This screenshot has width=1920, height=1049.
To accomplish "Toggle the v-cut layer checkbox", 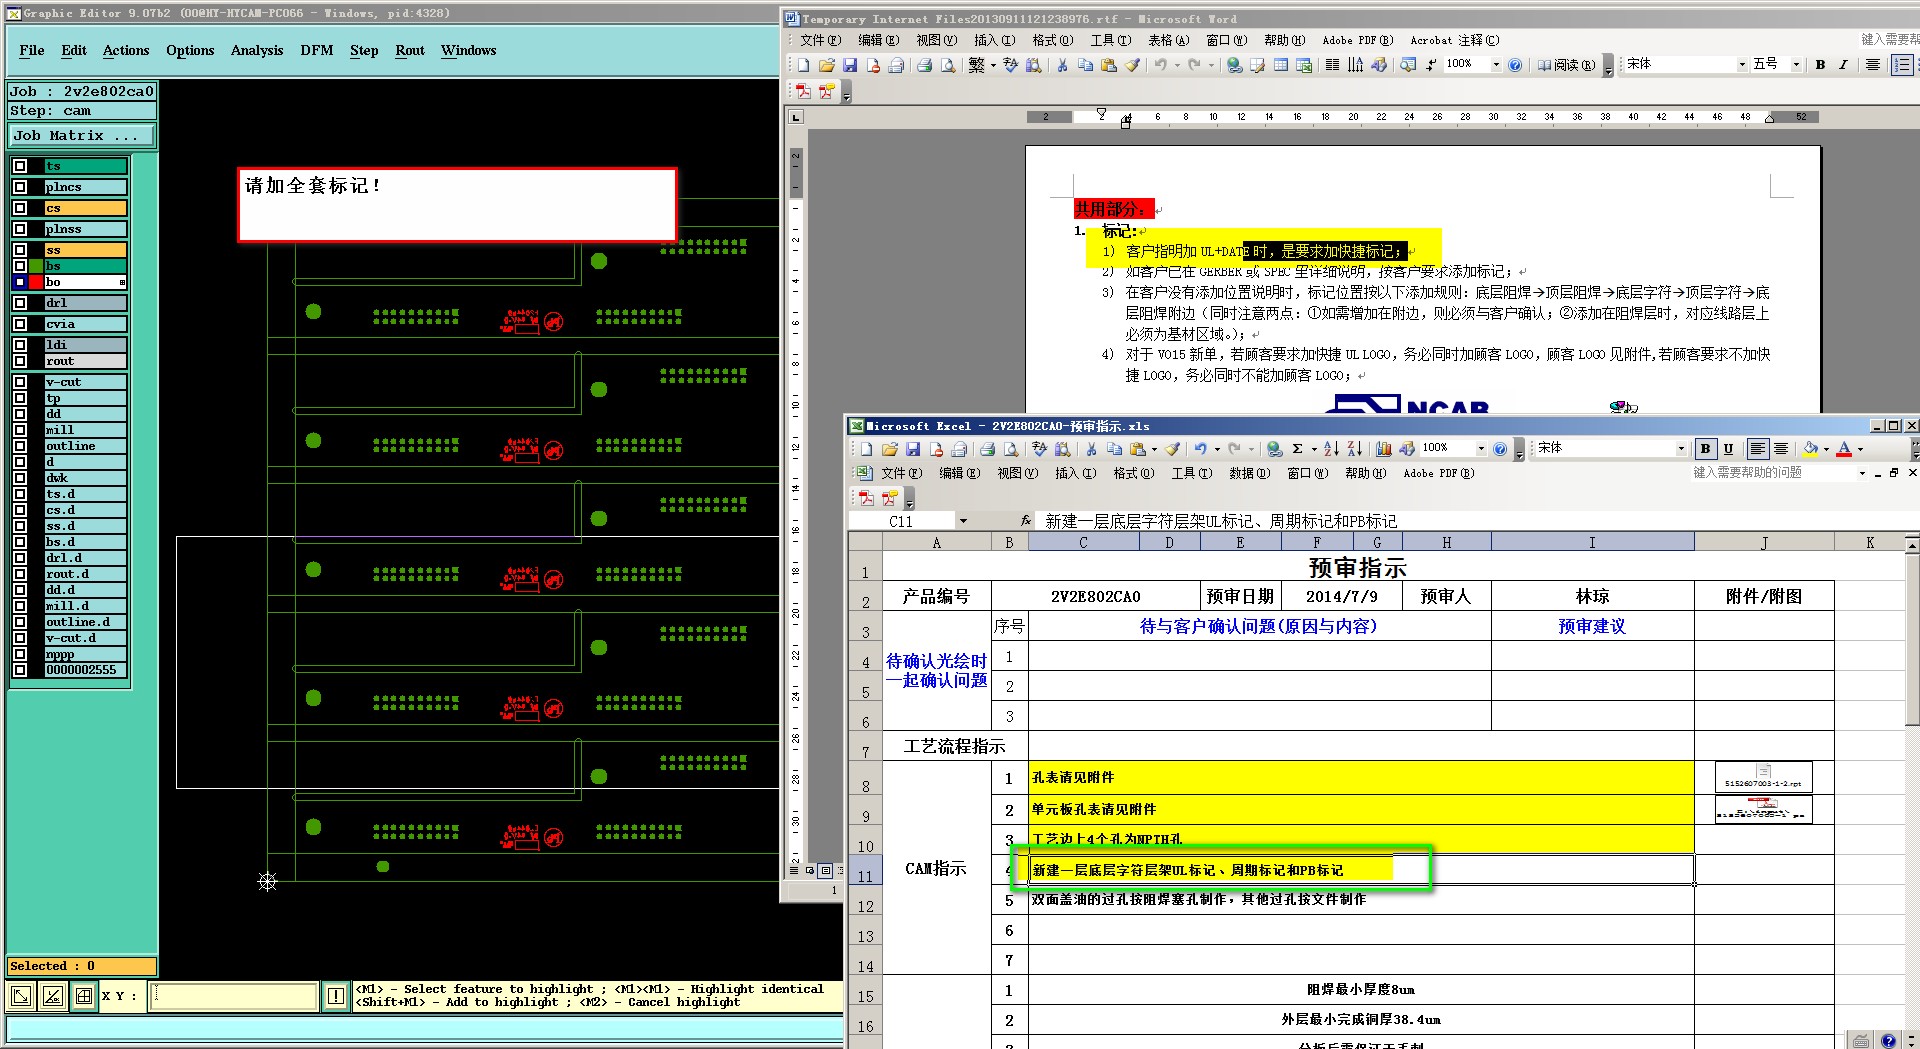I will [20, 382].
